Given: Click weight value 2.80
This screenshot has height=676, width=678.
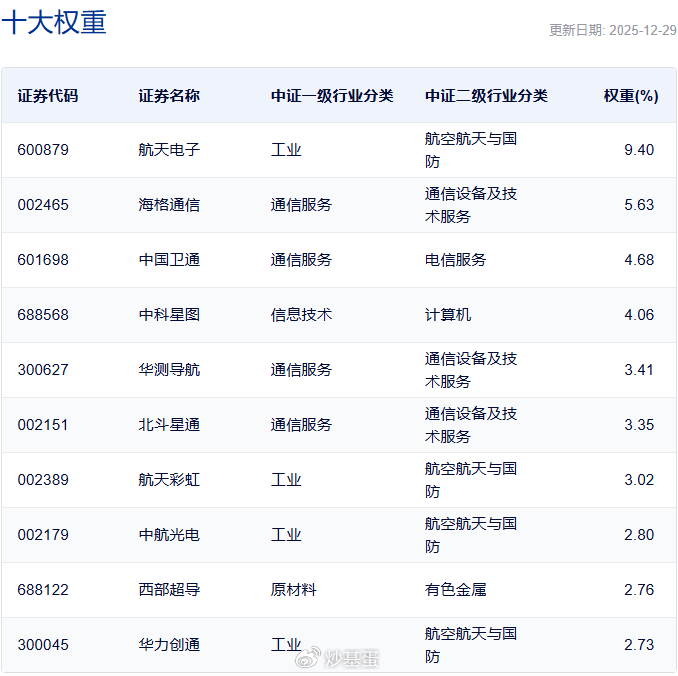Looking at the screenshot, I should click(x=639, y=535).
